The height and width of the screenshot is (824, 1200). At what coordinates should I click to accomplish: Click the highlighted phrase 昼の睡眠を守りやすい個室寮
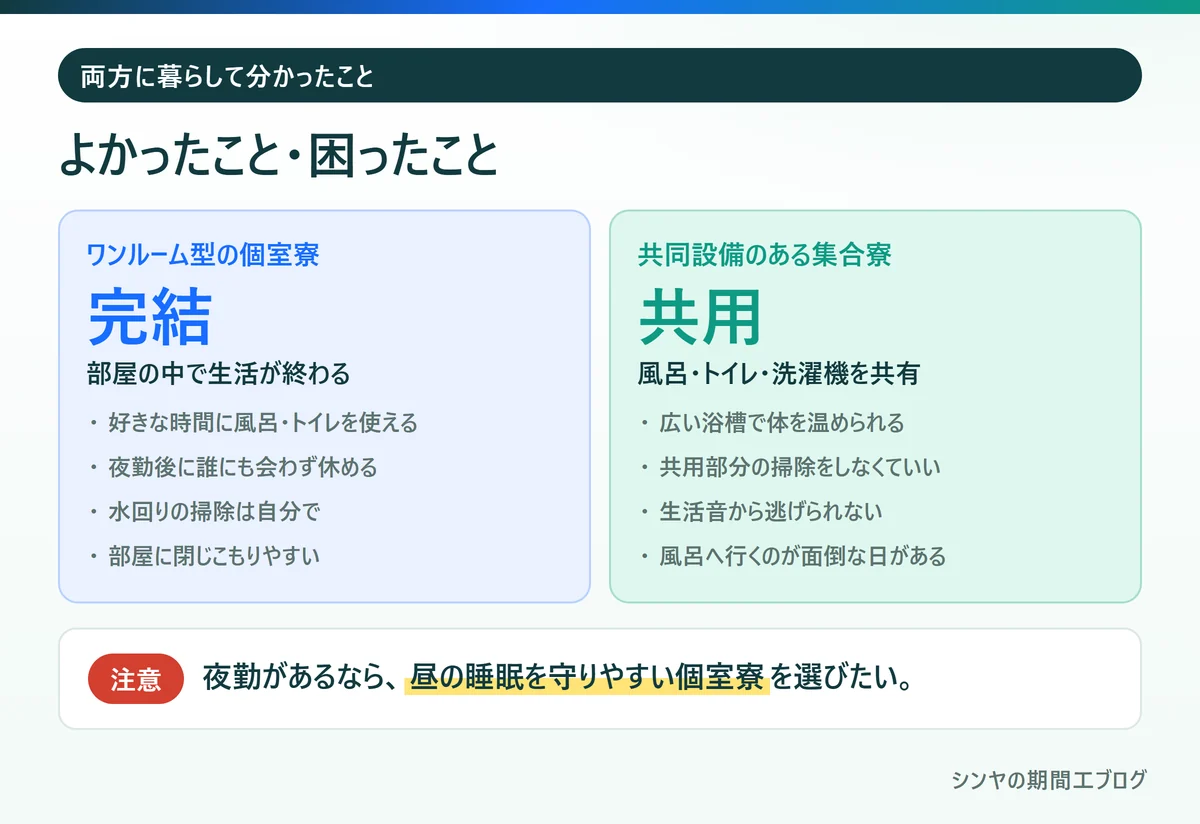(587, 678)
